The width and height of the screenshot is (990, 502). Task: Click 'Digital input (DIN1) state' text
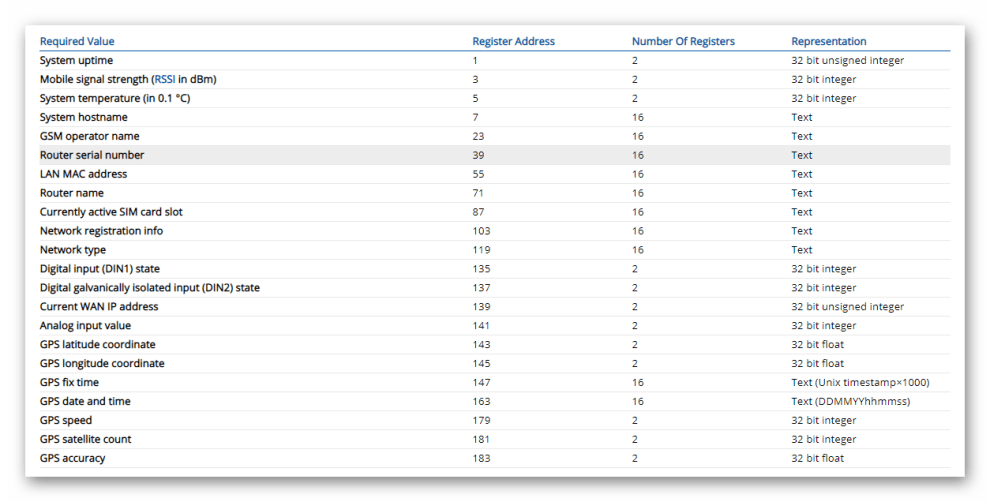(100, 269)
